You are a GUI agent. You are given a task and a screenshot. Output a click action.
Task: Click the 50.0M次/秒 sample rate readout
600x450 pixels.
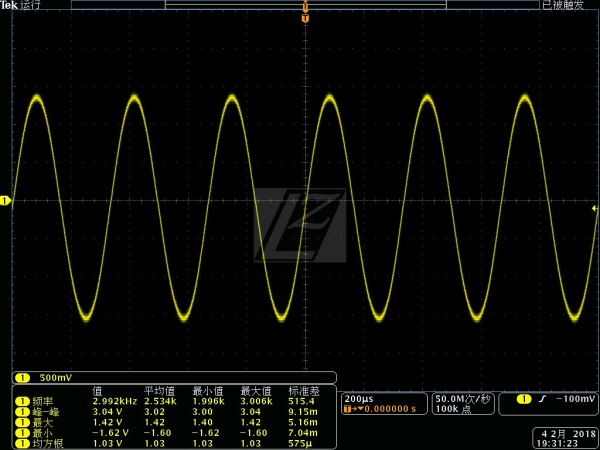(x=462, y=399)
